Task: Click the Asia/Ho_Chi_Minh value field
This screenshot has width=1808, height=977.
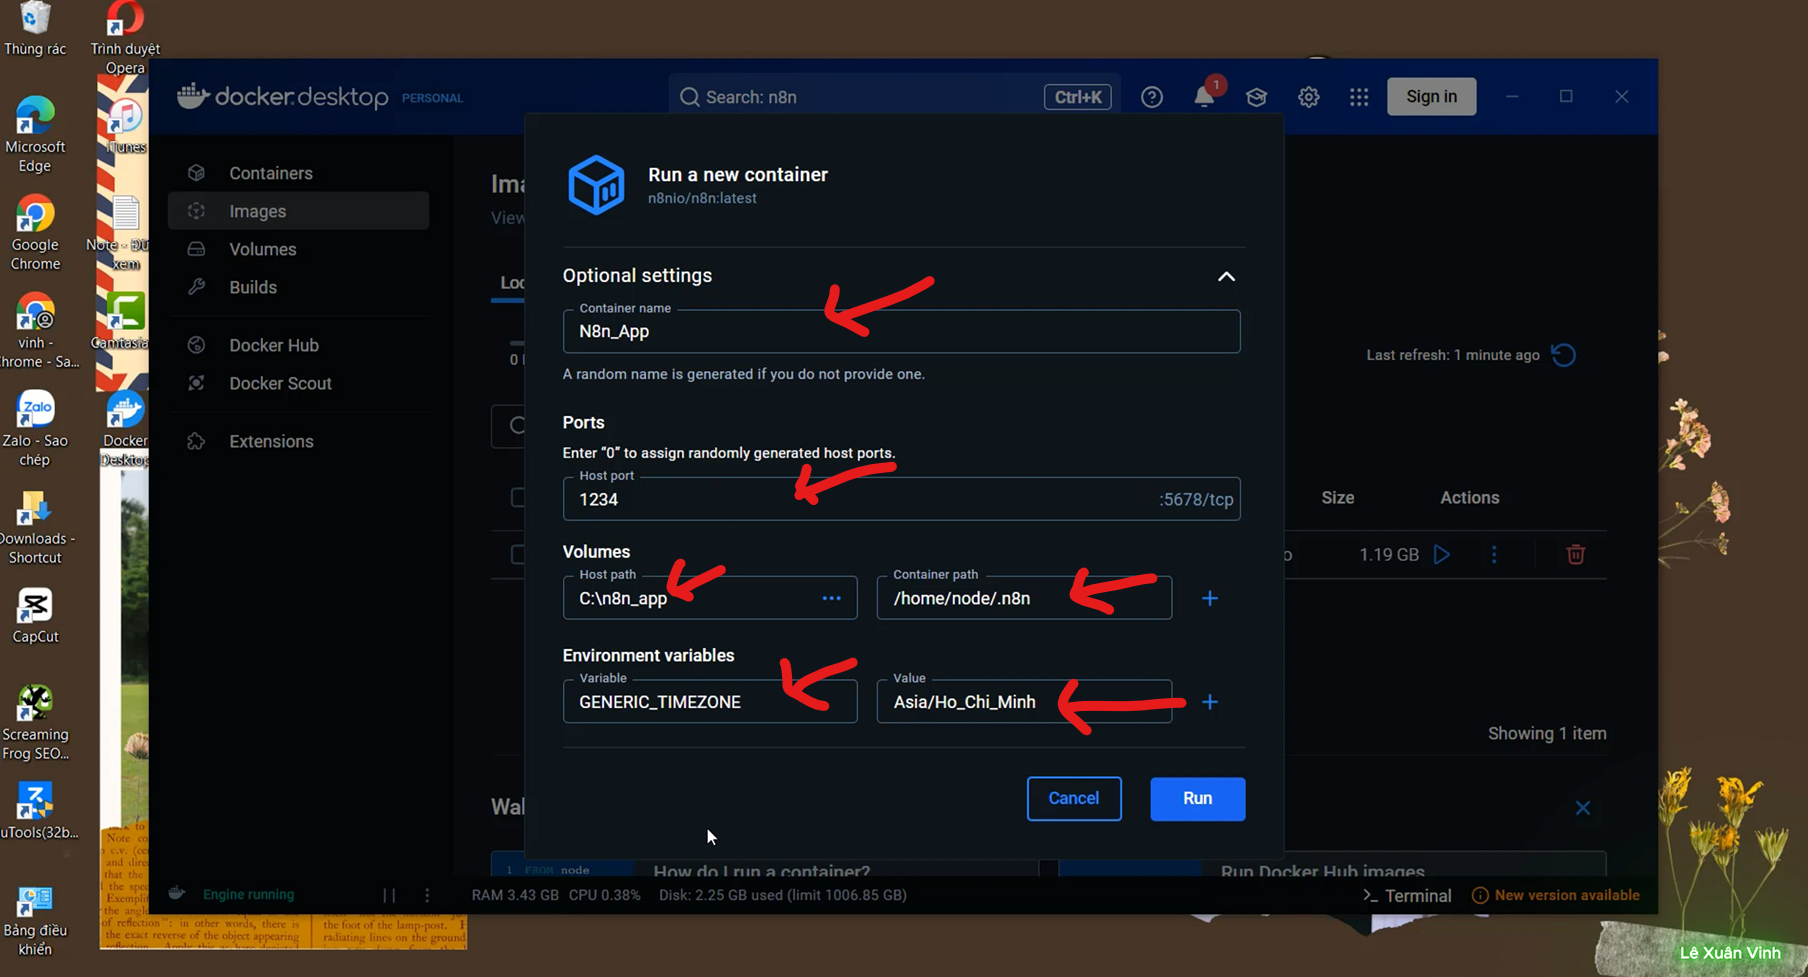Action: click(x=1024, y=701)
